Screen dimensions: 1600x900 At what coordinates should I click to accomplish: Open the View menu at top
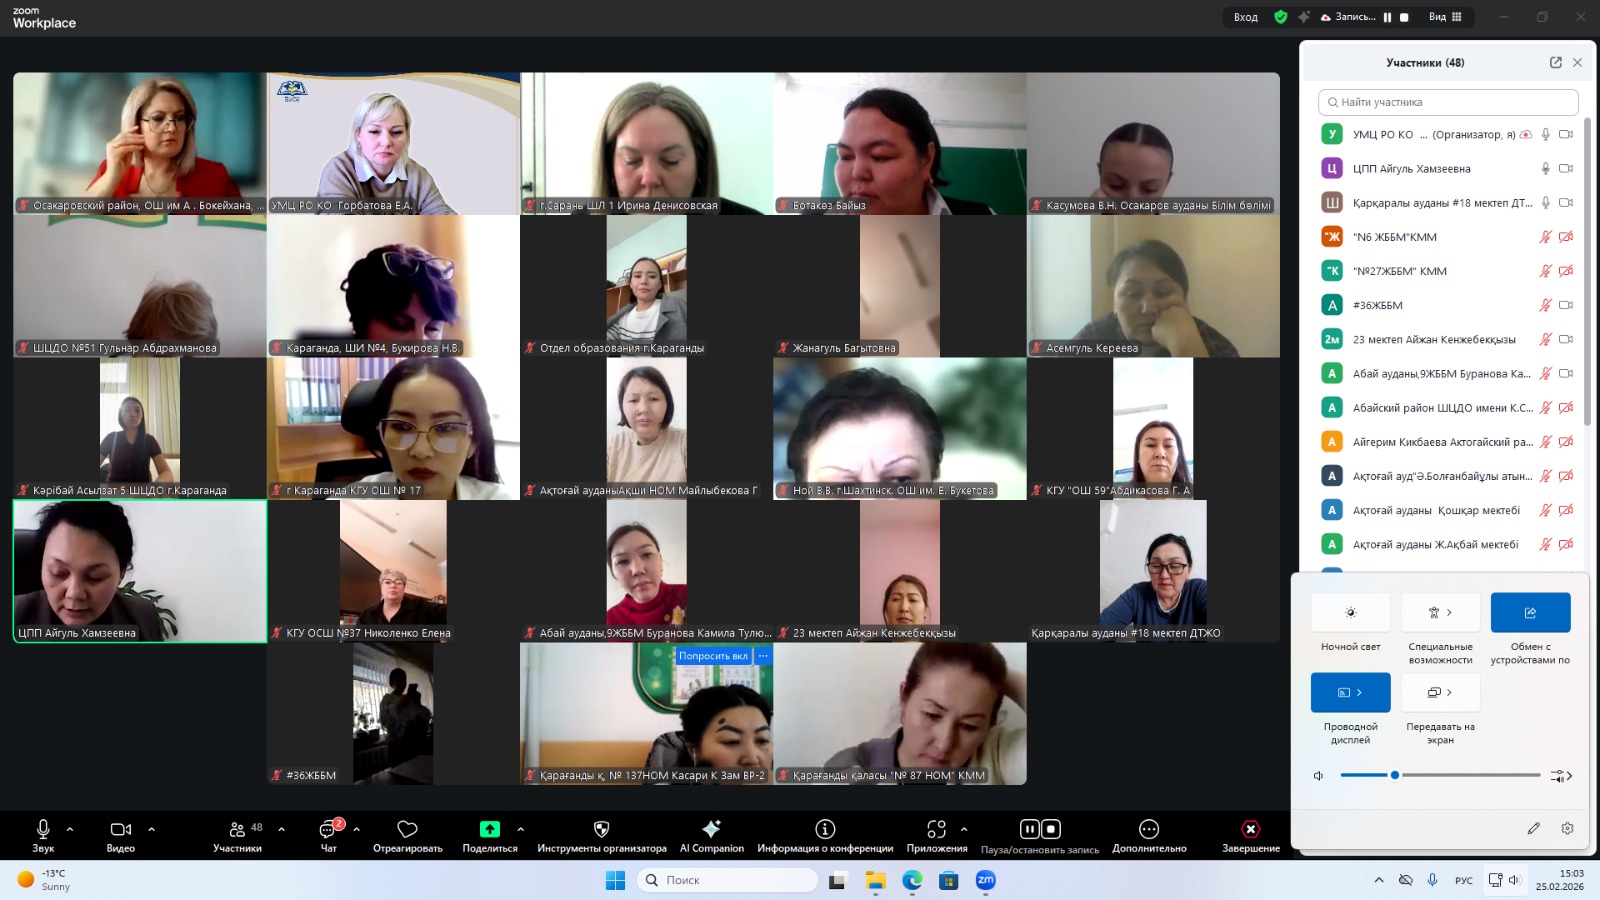click(1444, 17)
